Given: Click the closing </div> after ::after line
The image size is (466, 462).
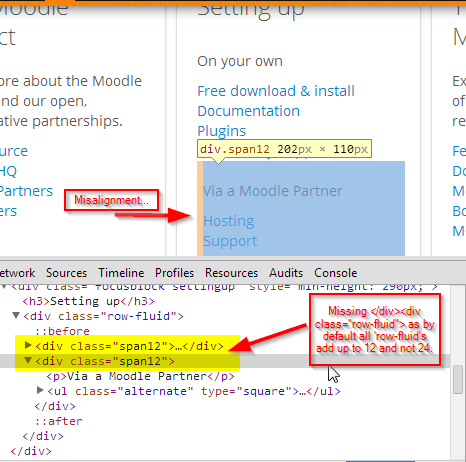Looking at the screenshot, I should click(x=43, y=436).
